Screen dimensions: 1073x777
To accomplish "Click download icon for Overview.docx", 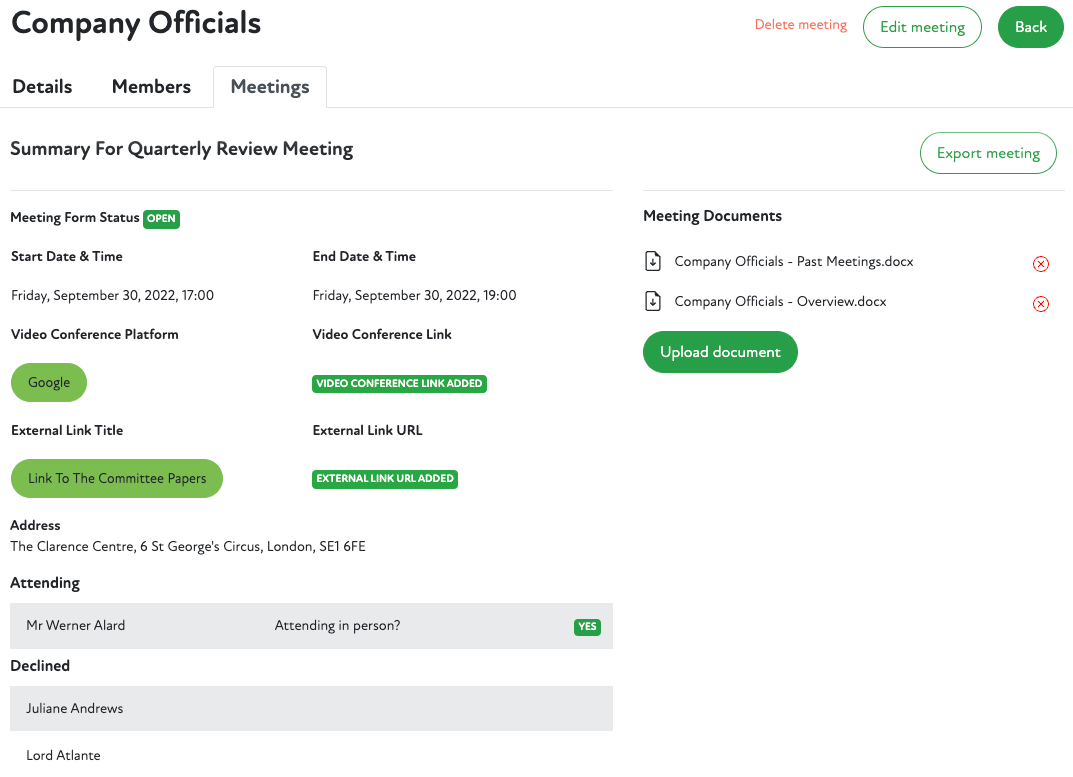I will [x=653, y=302].
